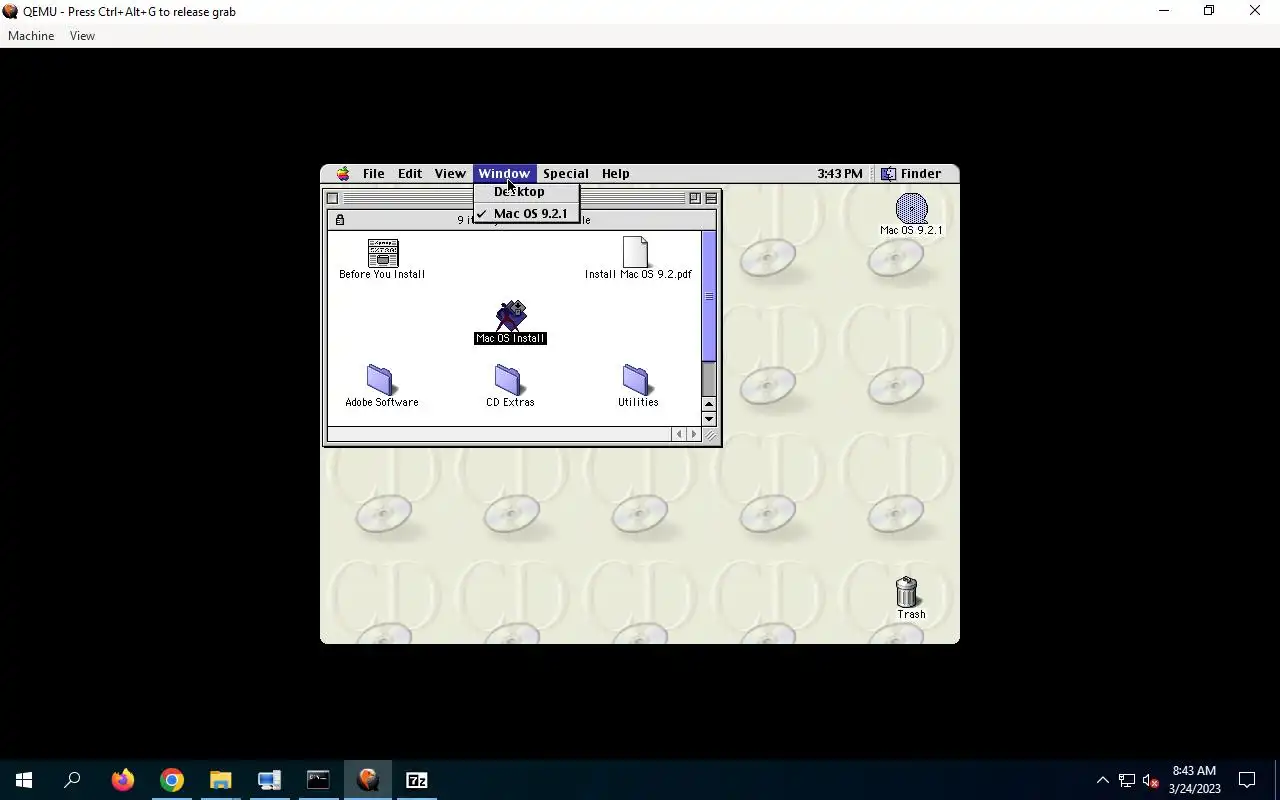Viewport: 1280px width, 800px height.
Task: Click the vertical scrollbar up arrow
Action: [x=709, y=404]
